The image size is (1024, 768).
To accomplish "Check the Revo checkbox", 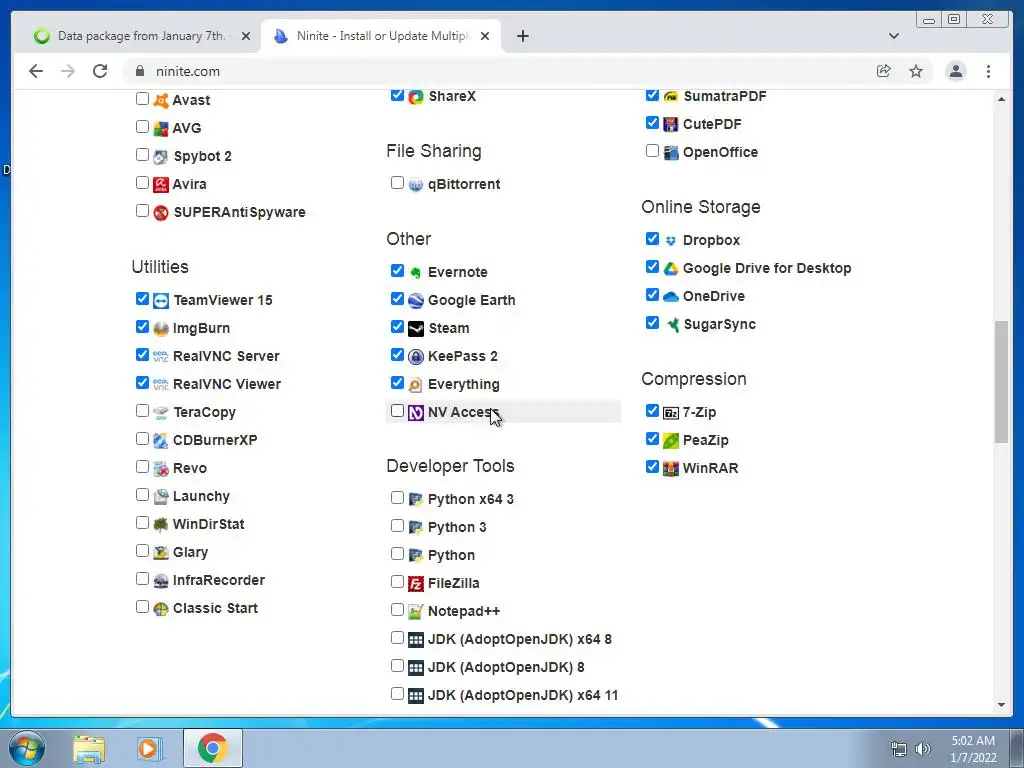I will coord(142,466).
